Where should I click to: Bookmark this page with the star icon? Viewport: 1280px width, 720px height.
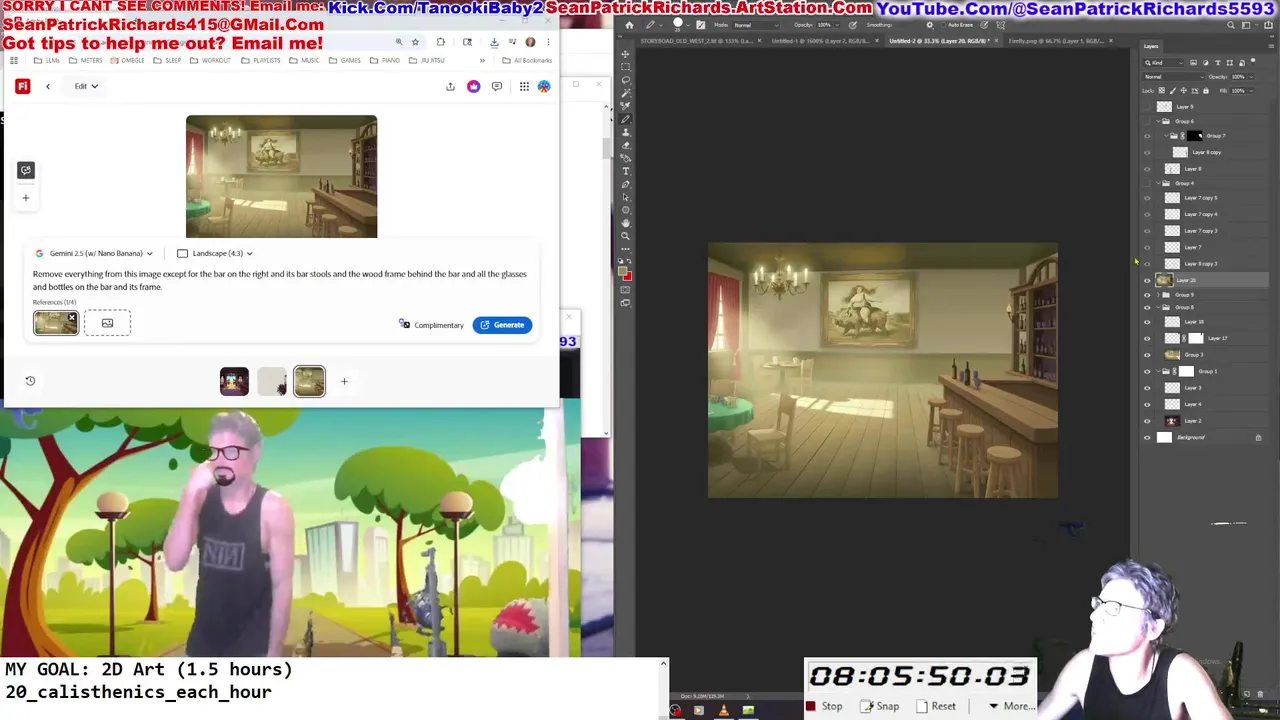(x=415, y=42)
